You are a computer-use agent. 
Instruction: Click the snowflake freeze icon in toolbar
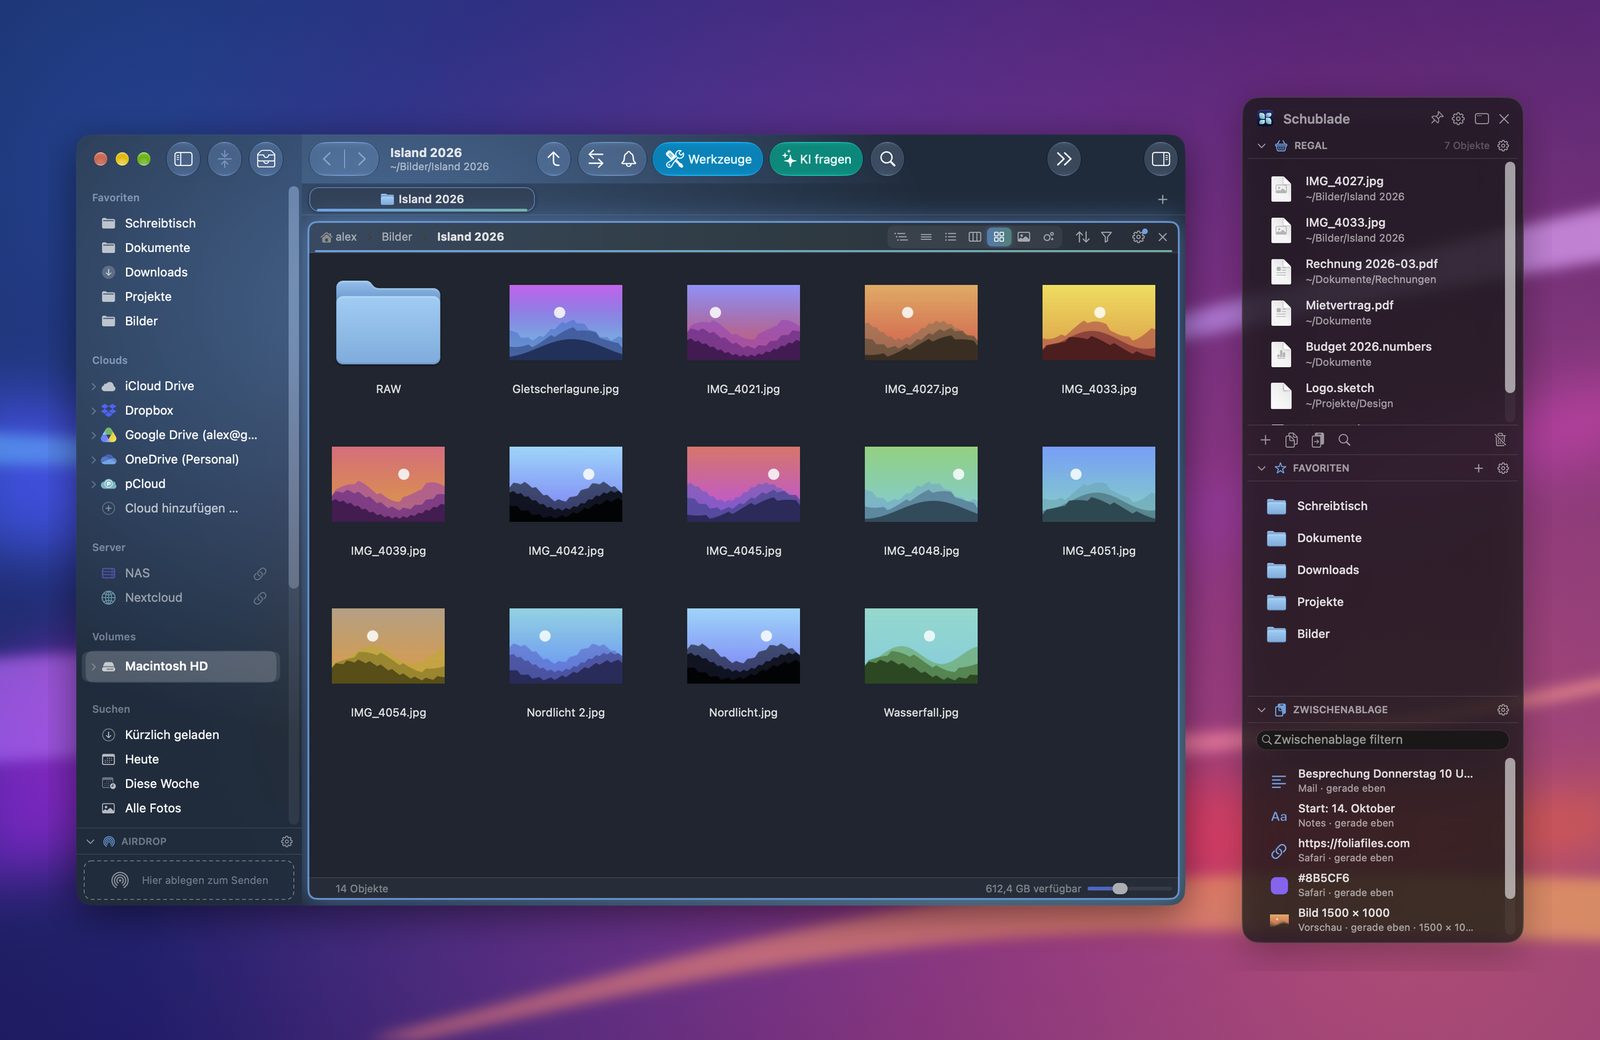(x=224, y=159)
